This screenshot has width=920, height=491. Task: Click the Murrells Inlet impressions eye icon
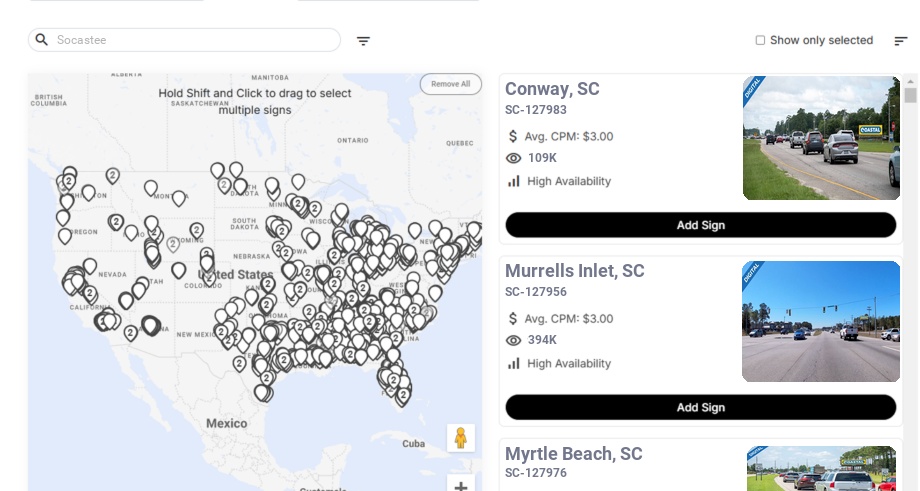[x=514, y=340]
